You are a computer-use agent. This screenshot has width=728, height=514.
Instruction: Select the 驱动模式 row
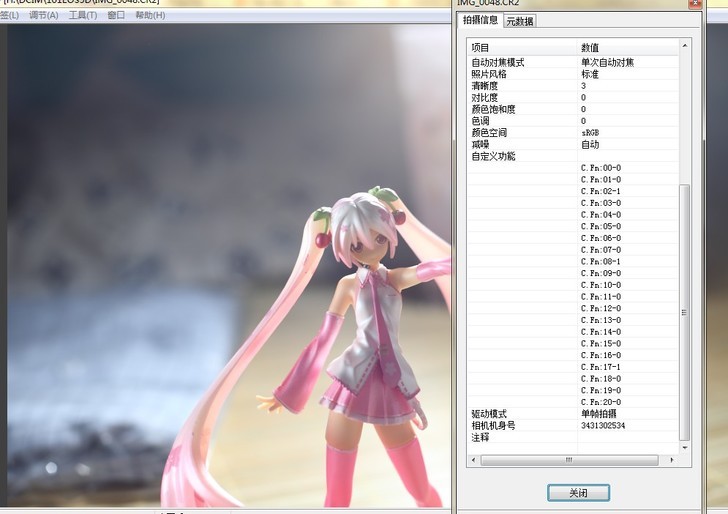click(573, 414)
